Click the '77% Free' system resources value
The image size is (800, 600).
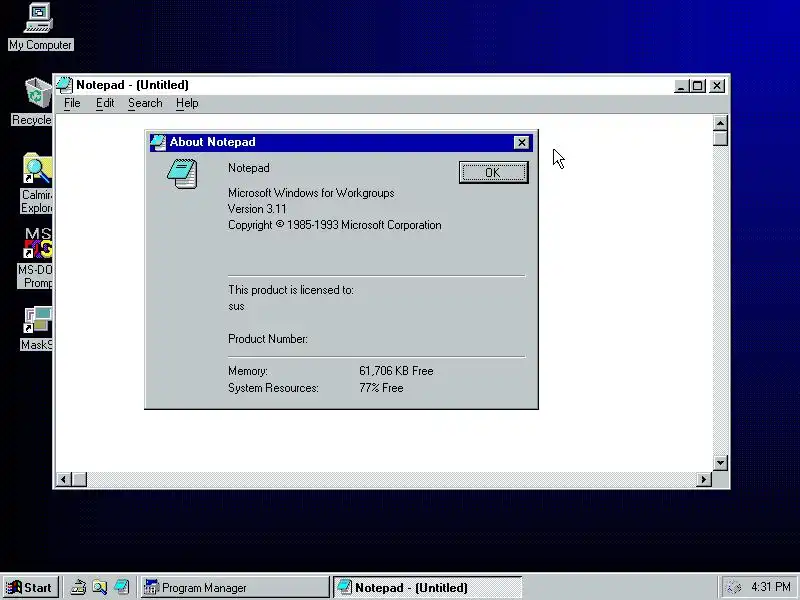381,388
